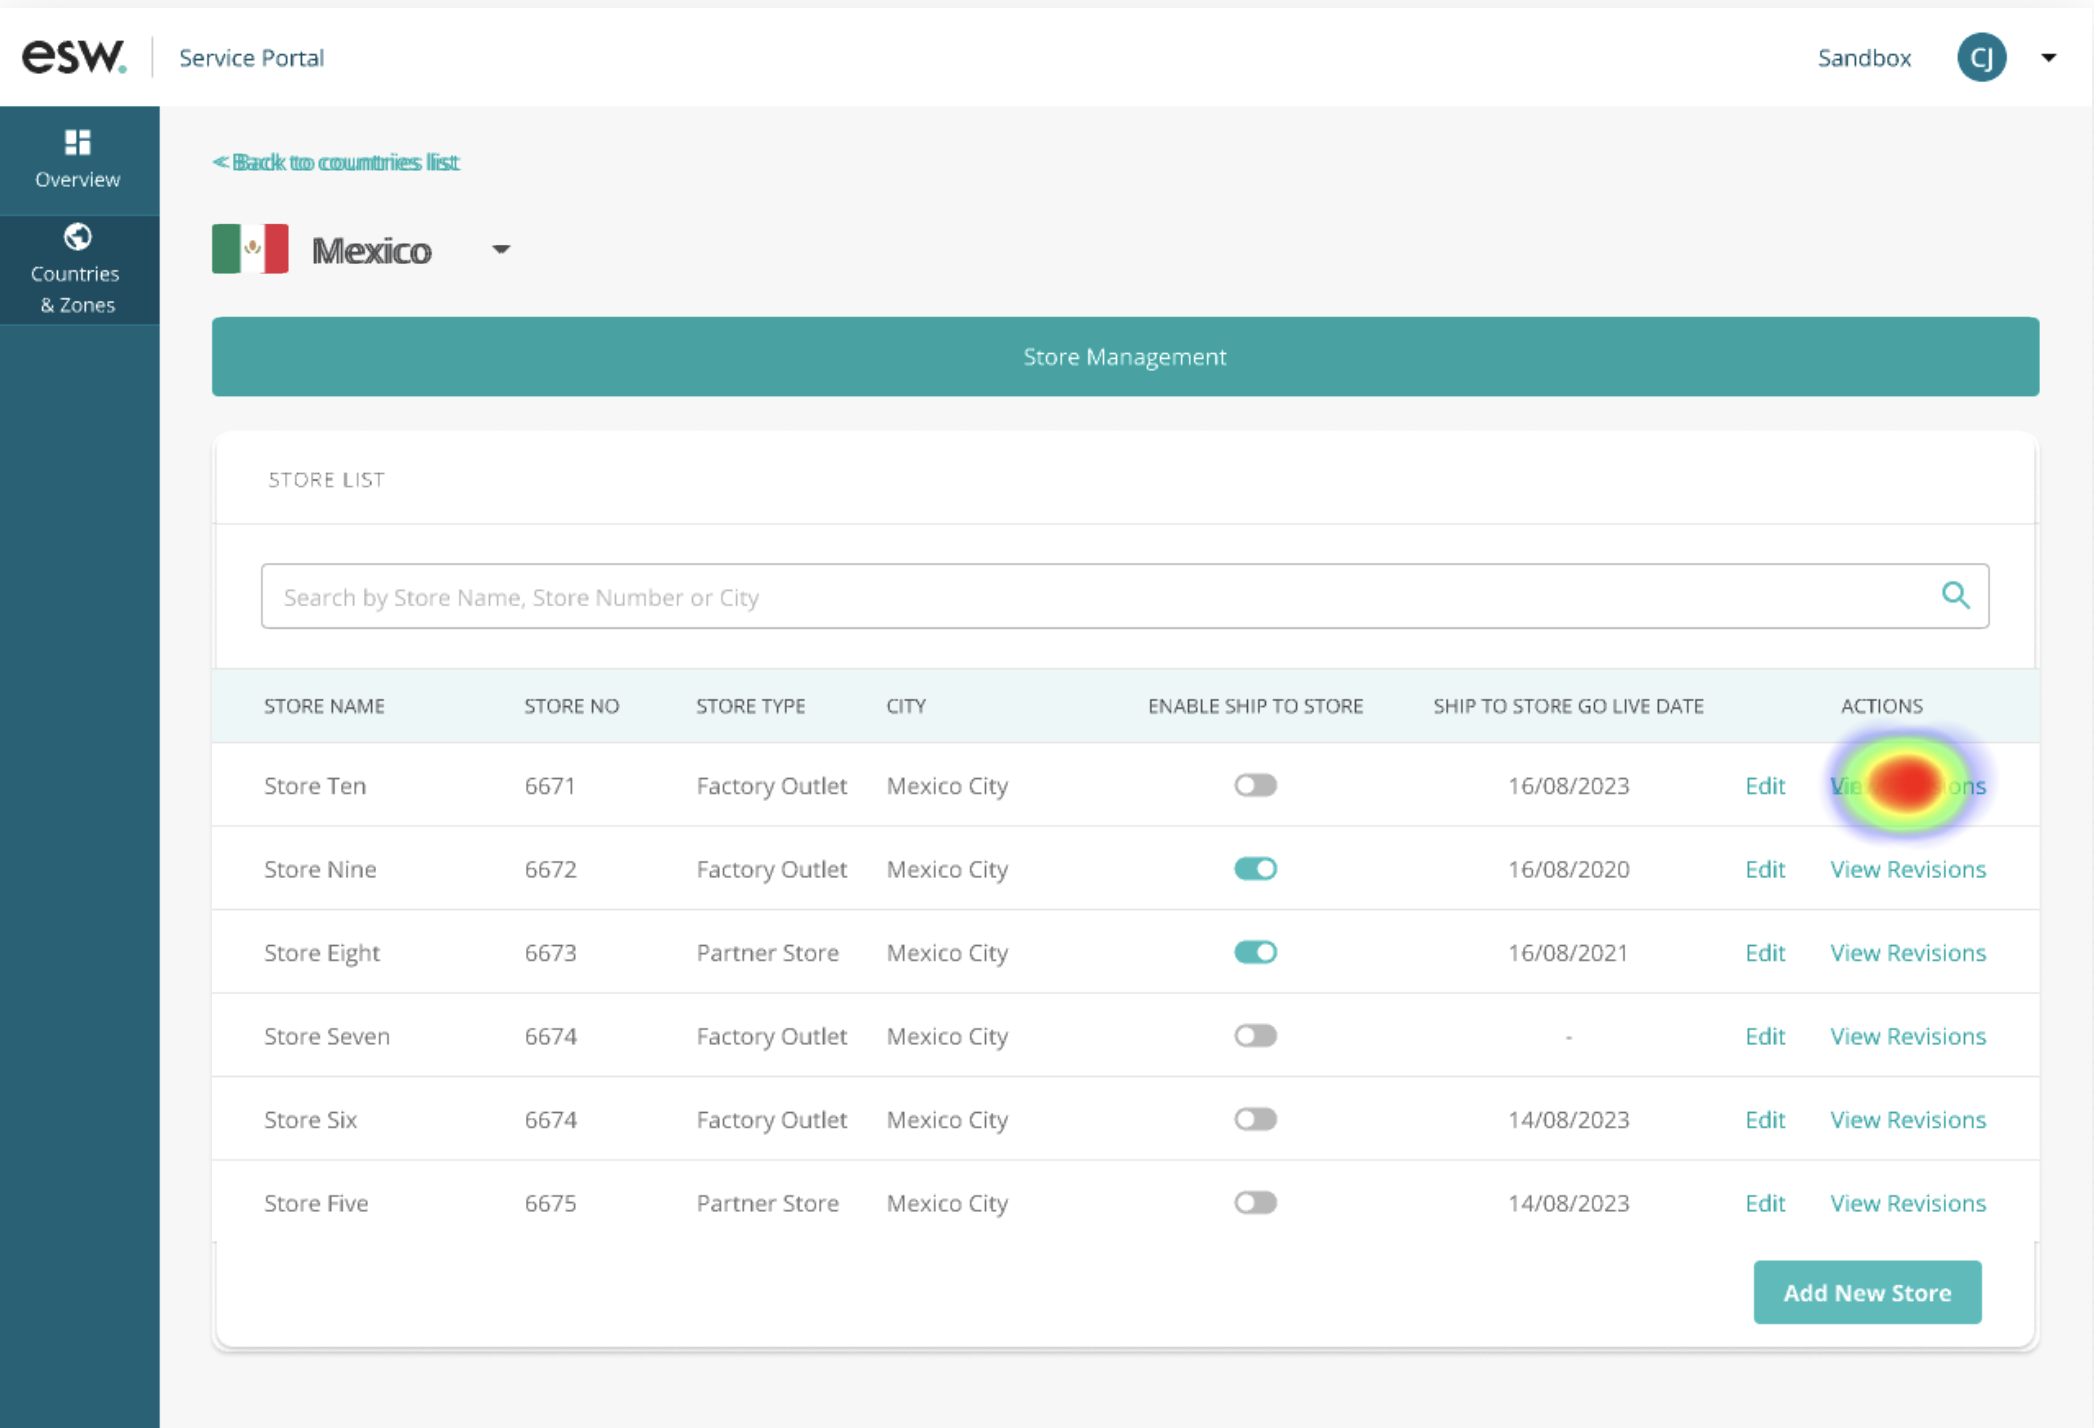
Task: Click the Mexico flag icon
Action: pyautogui.click(x=250, y=249)
